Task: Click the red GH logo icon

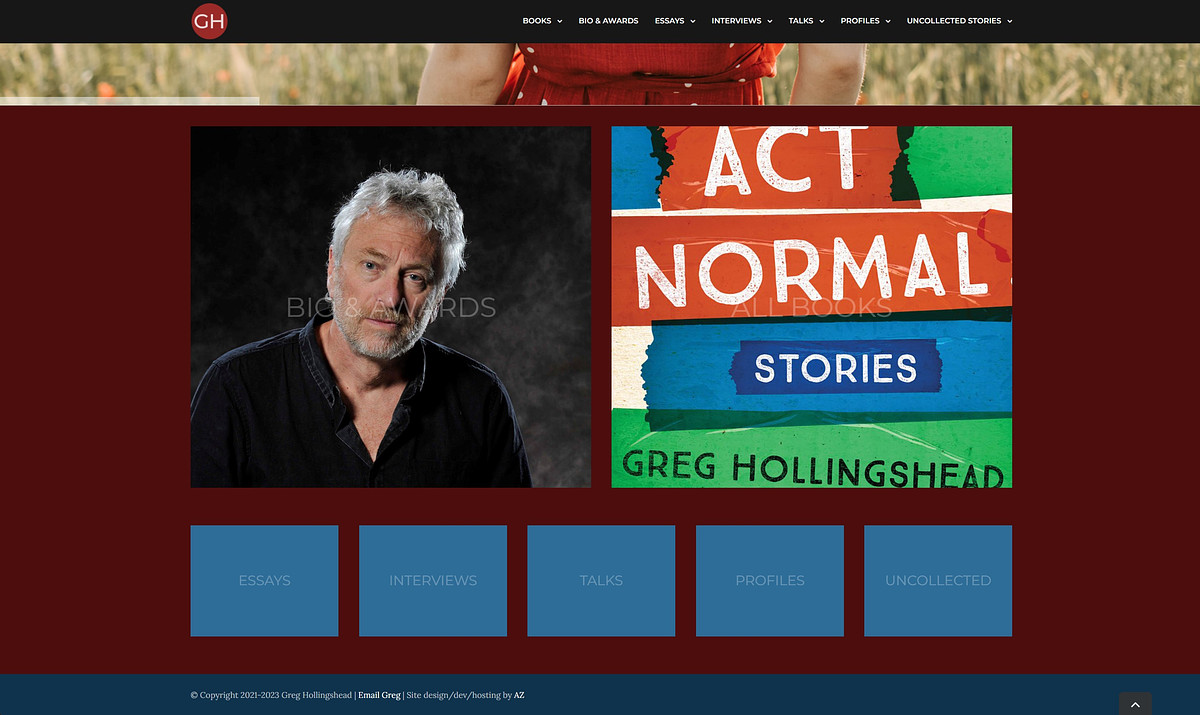Action: point(209,20)
